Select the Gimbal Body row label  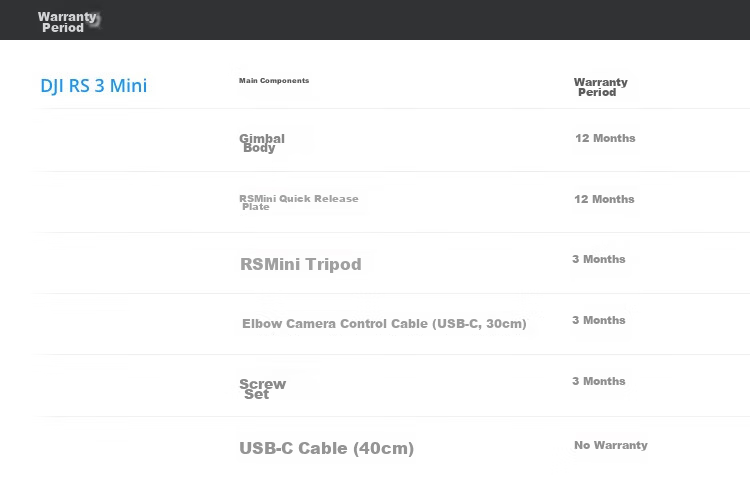(x=262, y=143)
